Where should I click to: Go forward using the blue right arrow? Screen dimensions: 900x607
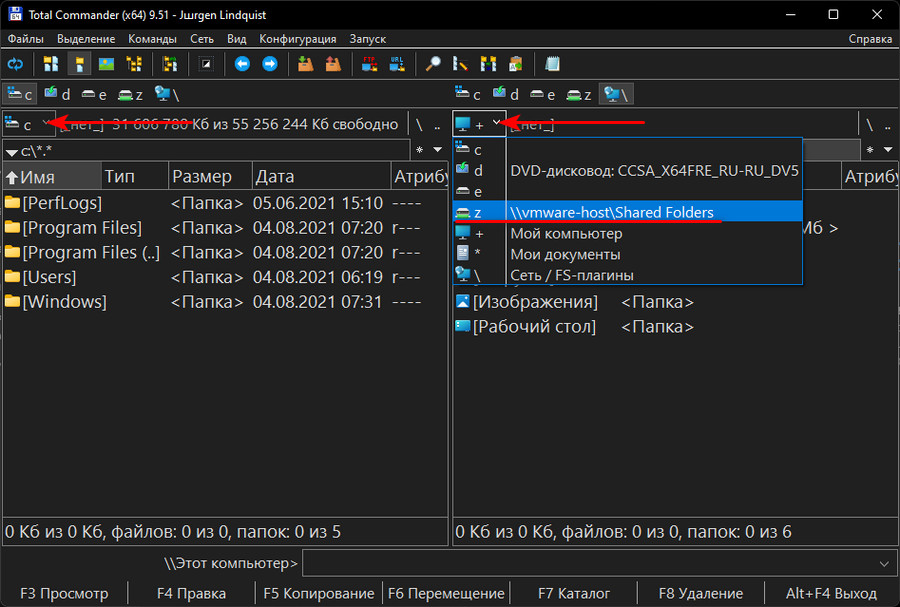(270, 64)
